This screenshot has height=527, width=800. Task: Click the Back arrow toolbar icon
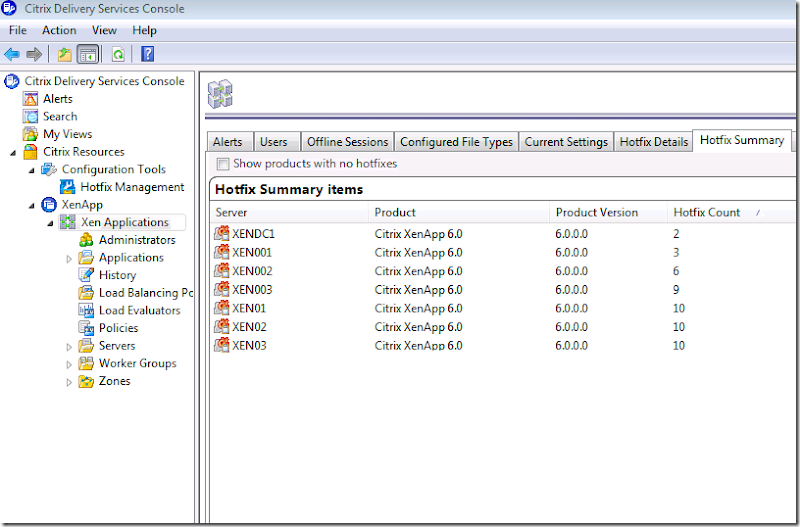coord(12,54)
